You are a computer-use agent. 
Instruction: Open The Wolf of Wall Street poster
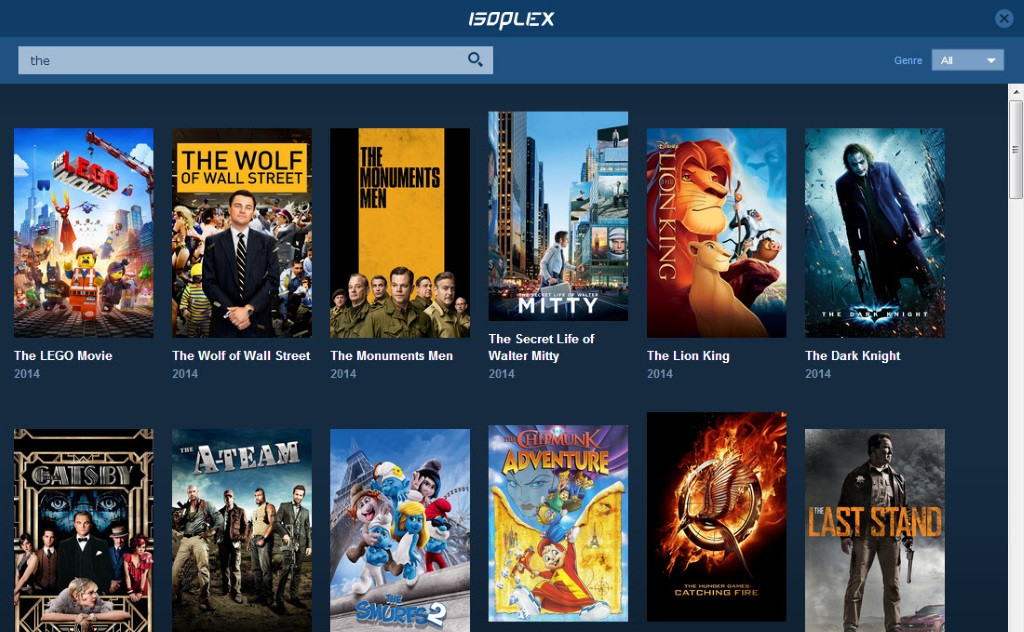click(x=242, y=232)
